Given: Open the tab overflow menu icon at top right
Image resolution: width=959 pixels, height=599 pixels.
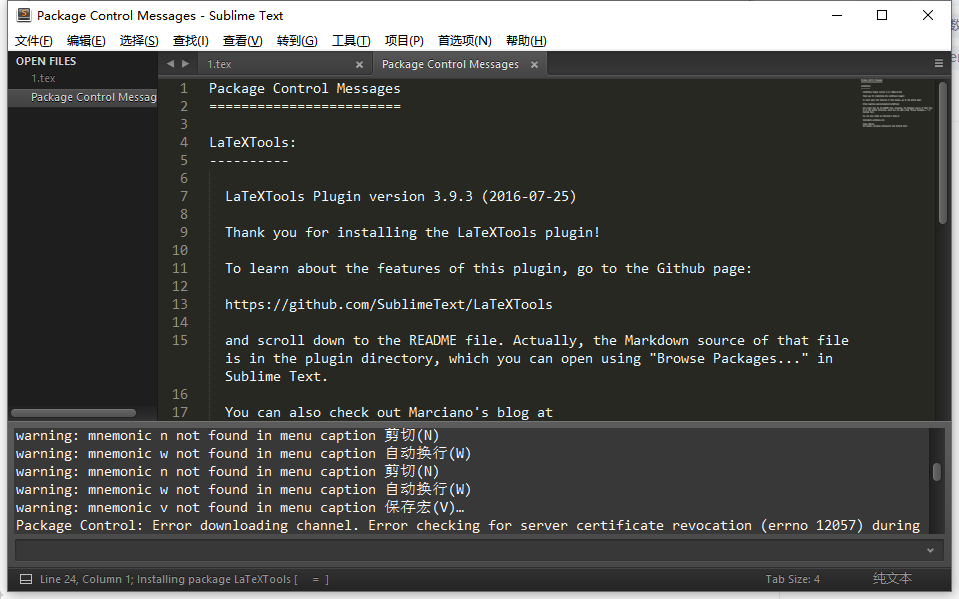Looking at the screenshot, I should [938, 62].
